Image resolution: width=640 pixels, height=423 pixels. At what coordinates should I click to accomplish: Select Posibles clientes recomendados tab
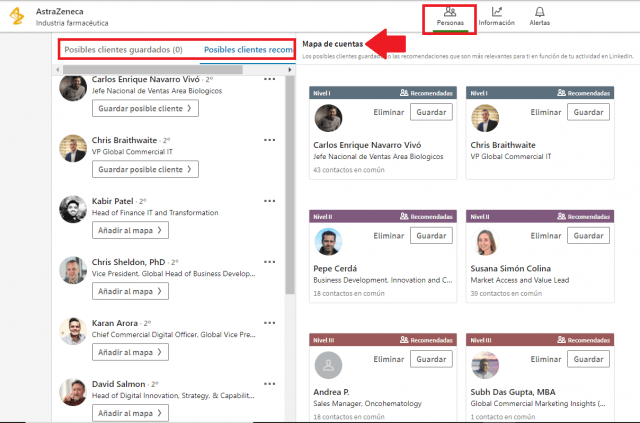point(248,50)
